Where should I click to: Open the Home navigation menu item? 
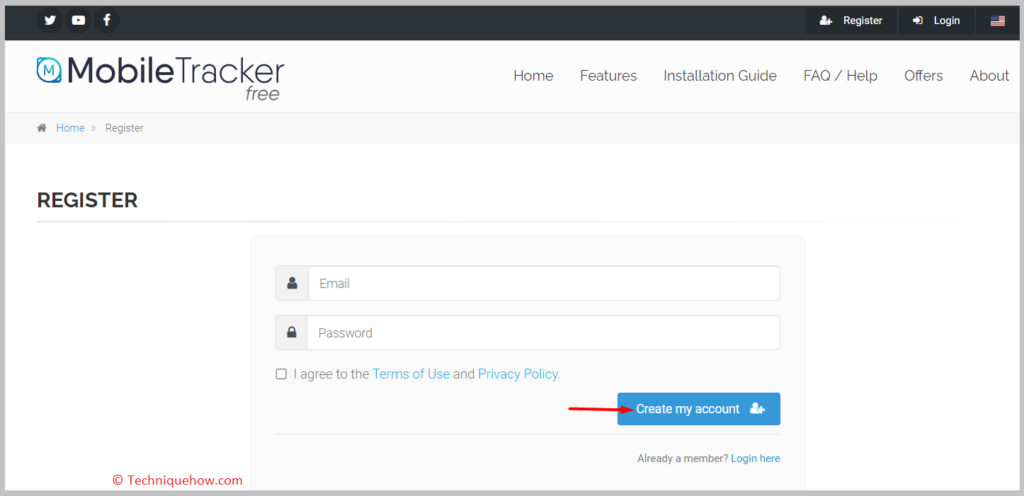[533, 76]
